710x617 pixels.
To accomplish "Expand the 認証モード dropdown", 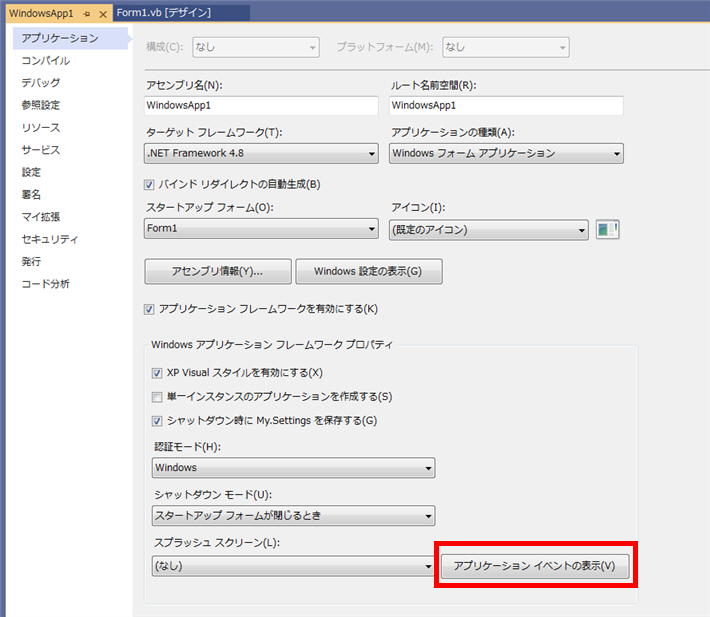I will 293,468.
